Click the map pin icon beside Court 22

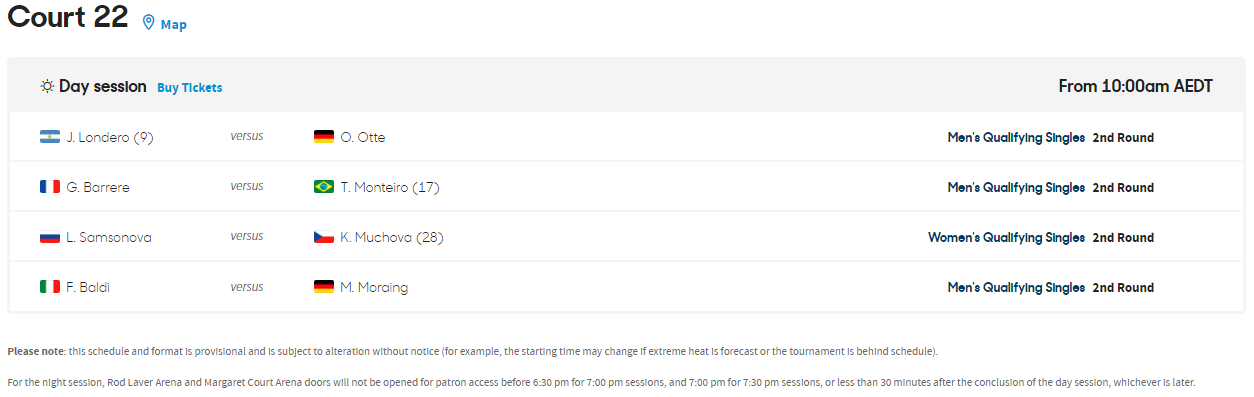(x=149, y=23)
